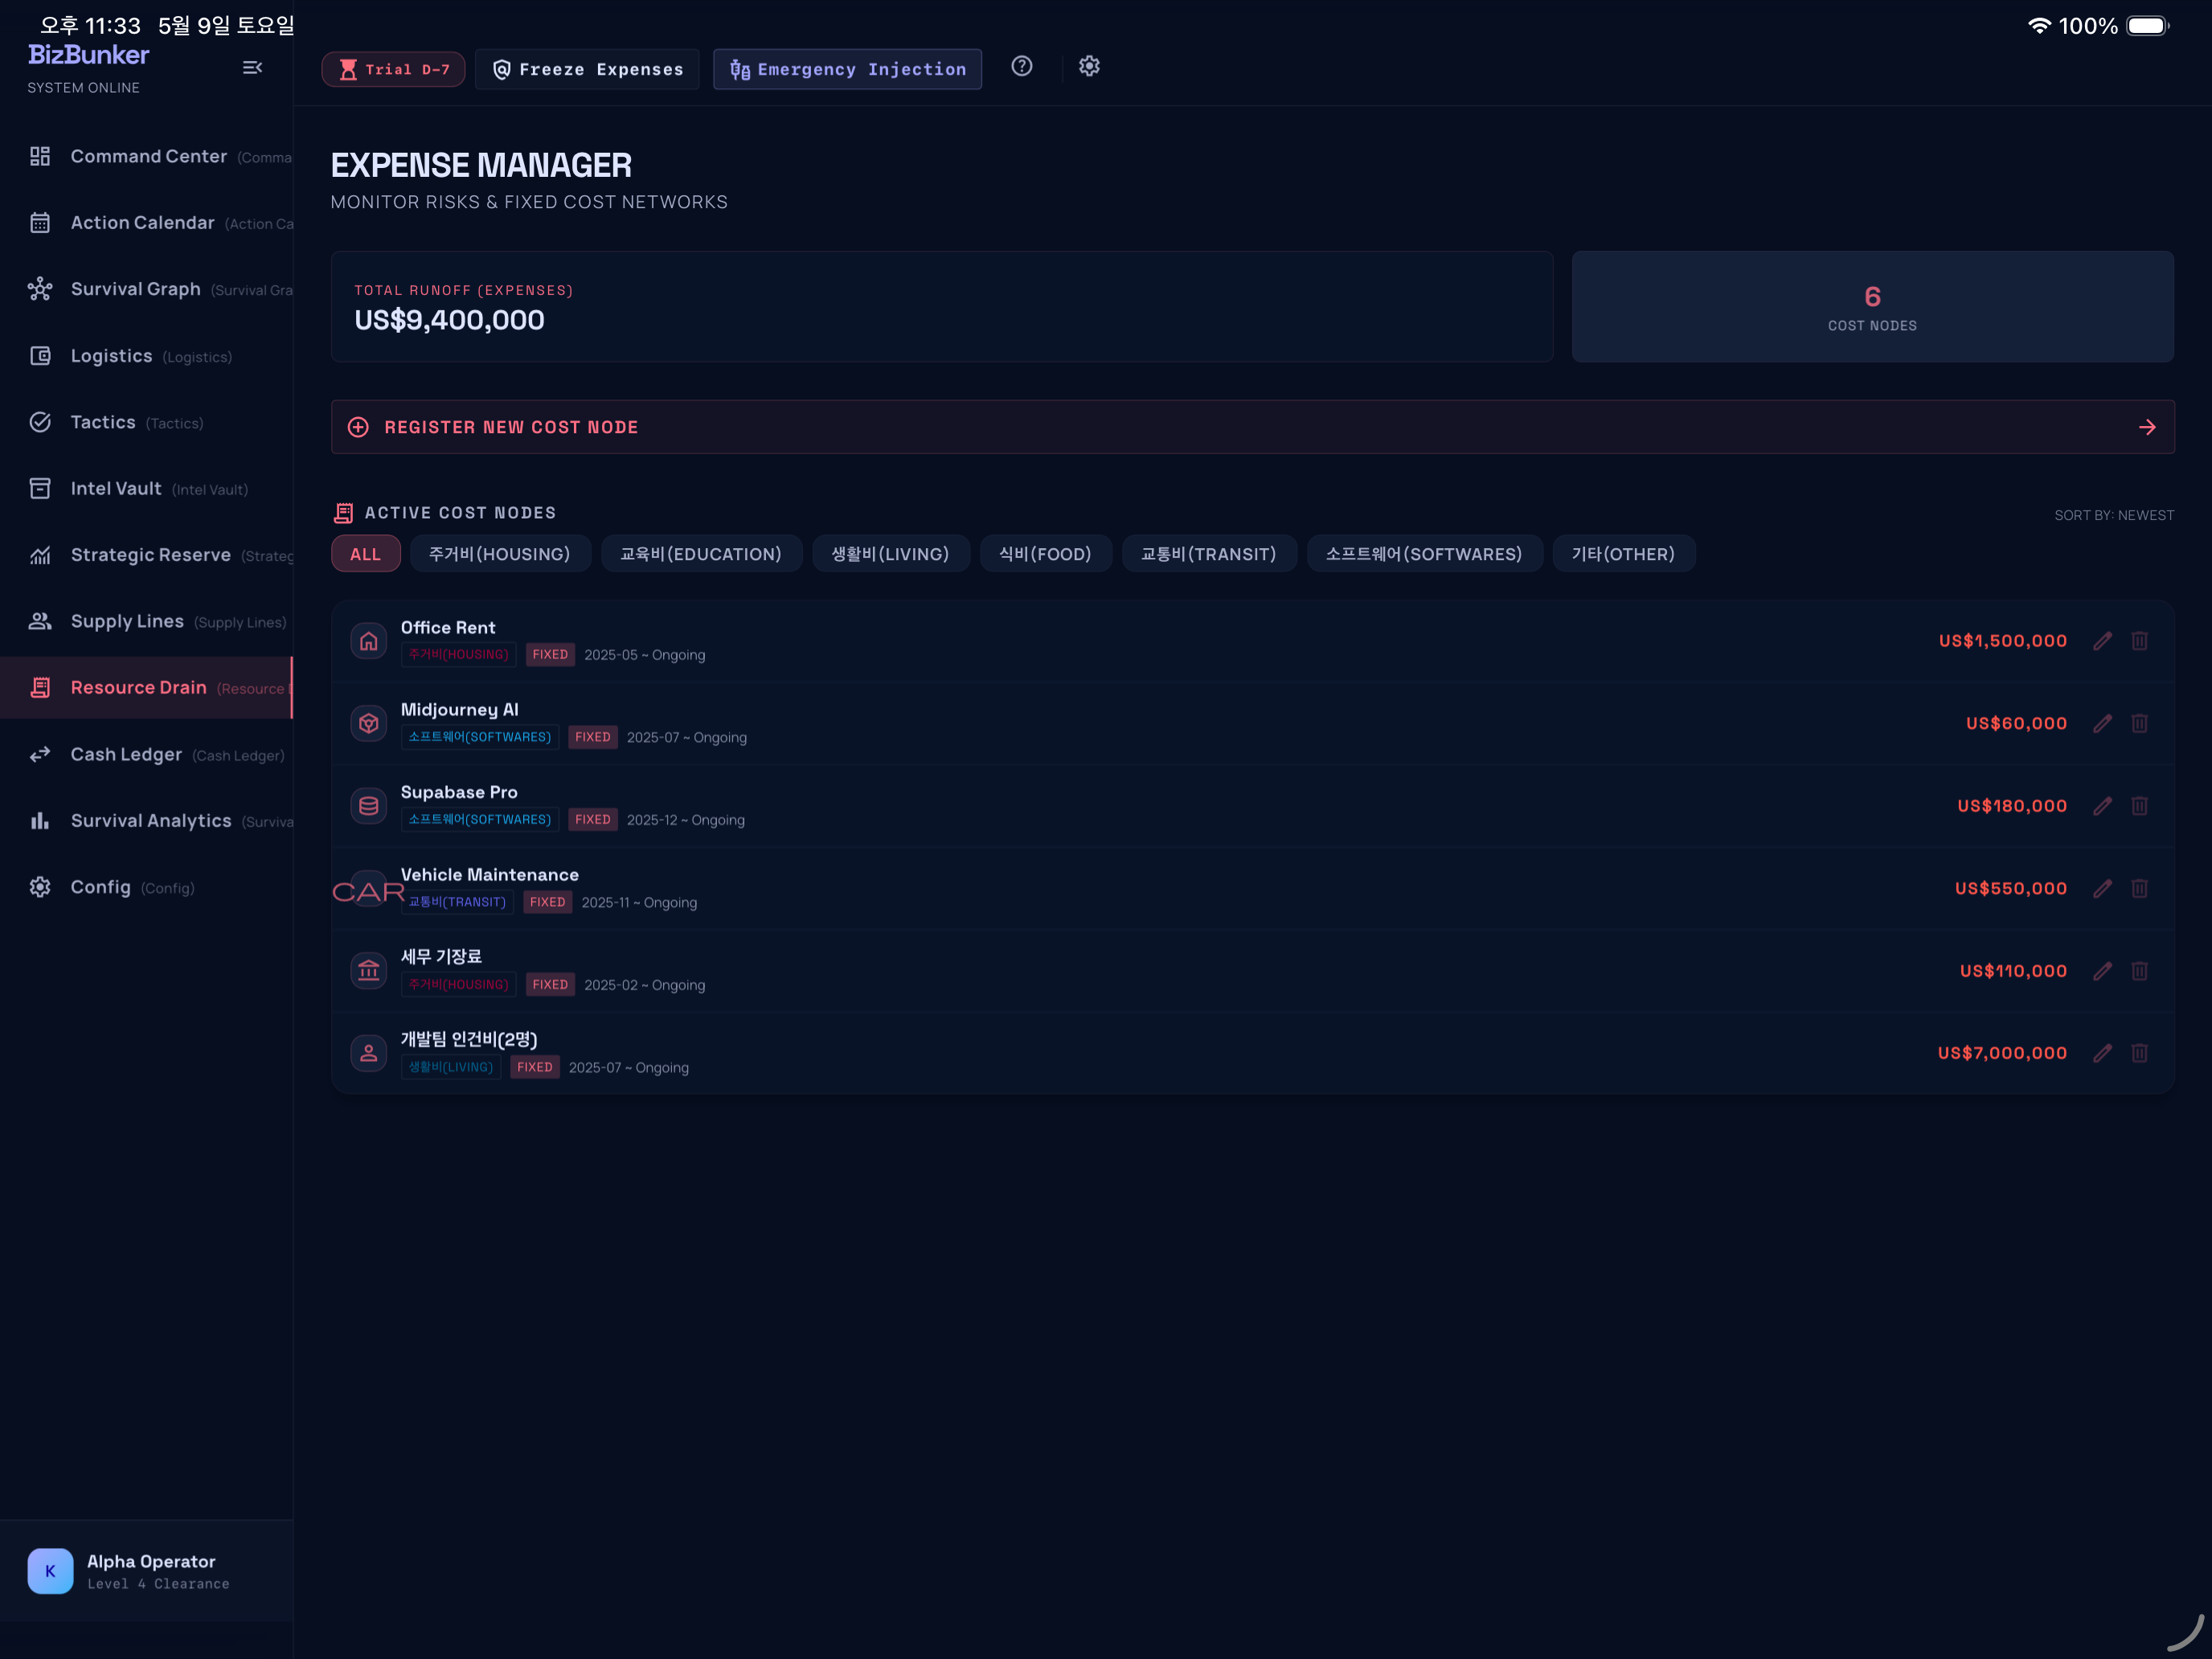Delete the 개발팀 인건비(2명) cost node
Image resolution: width=2212 pixels, height=1659 pixels.
coord(2139,1053)
